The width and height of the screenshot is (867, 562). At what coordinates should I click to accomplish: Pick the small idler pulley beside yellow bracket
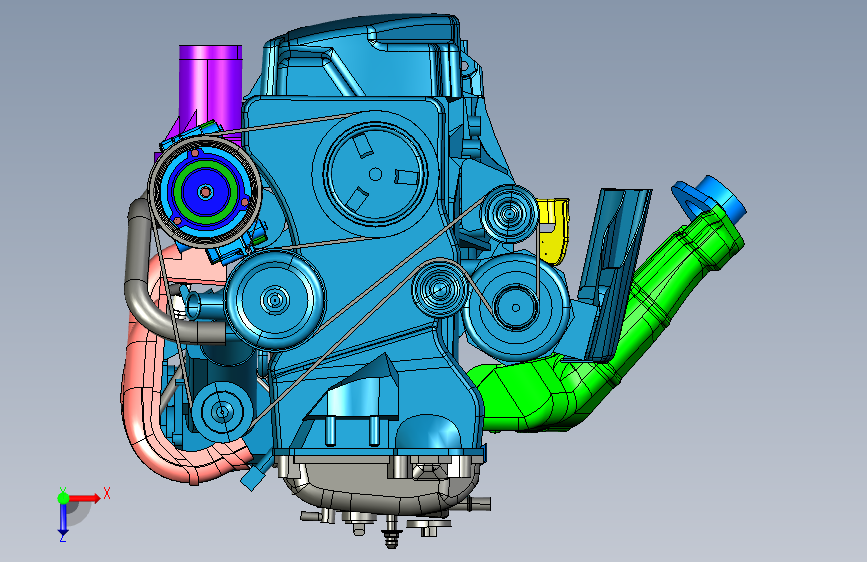(509, 213)
